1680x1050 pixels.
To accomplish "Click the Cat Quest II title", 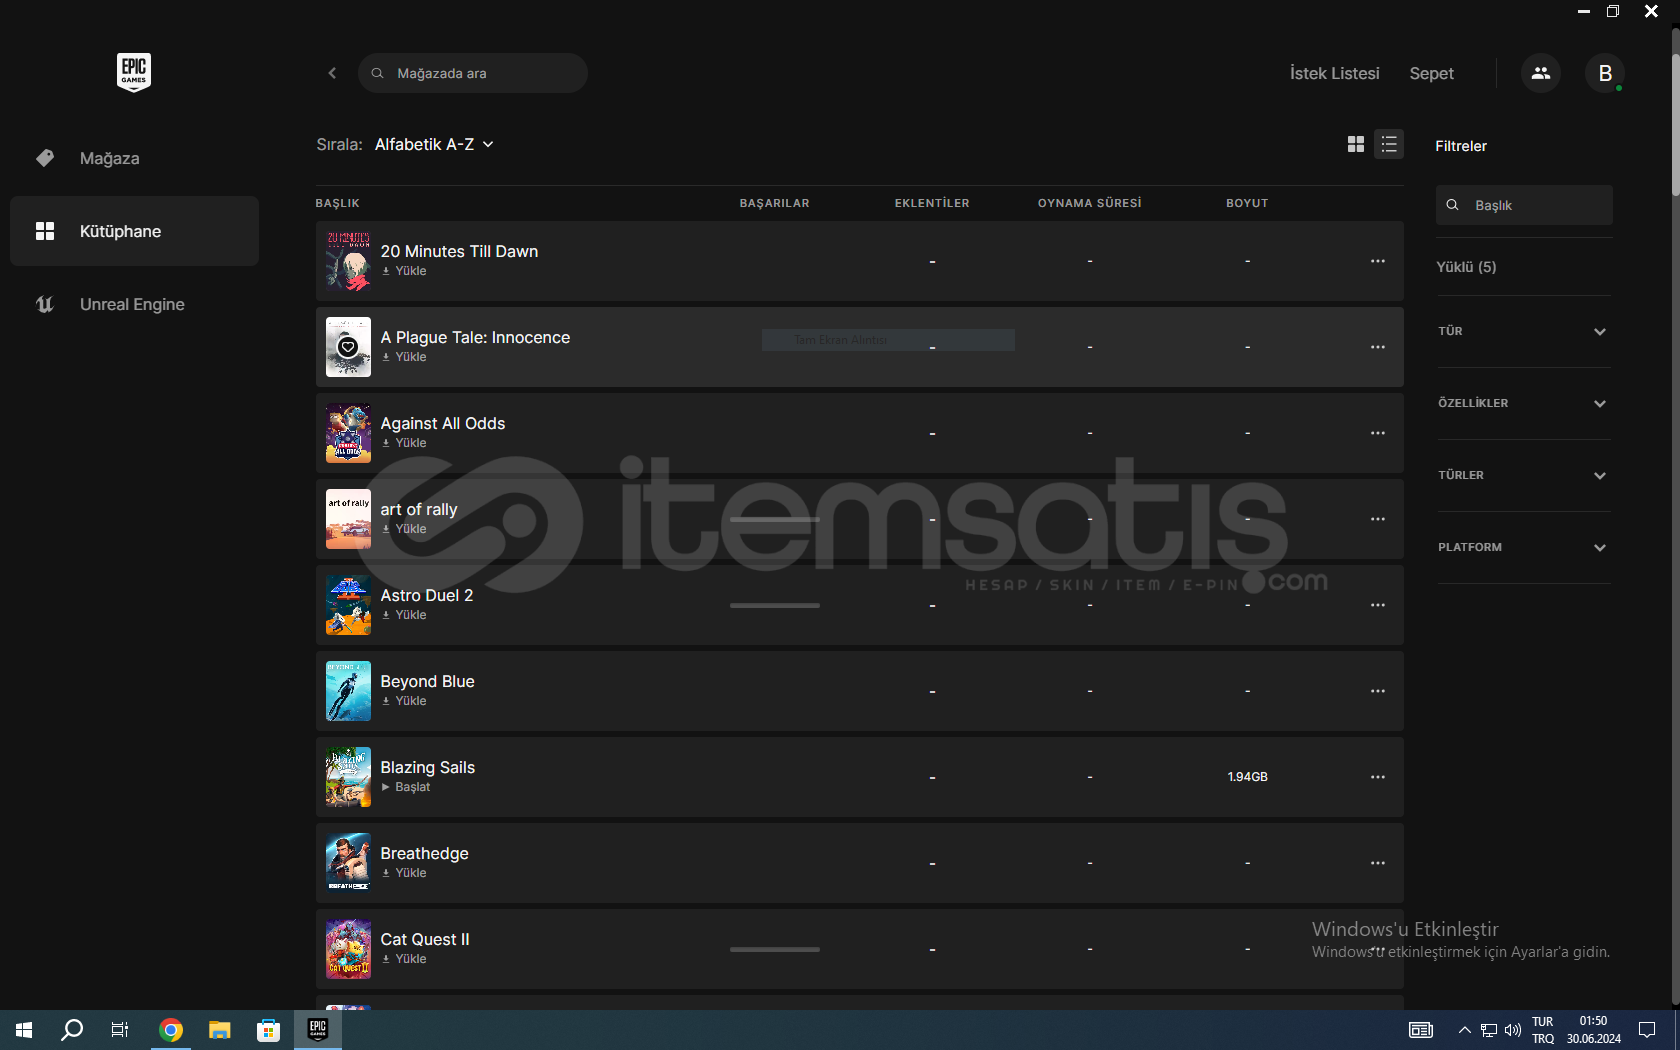I will click(425, 939).
